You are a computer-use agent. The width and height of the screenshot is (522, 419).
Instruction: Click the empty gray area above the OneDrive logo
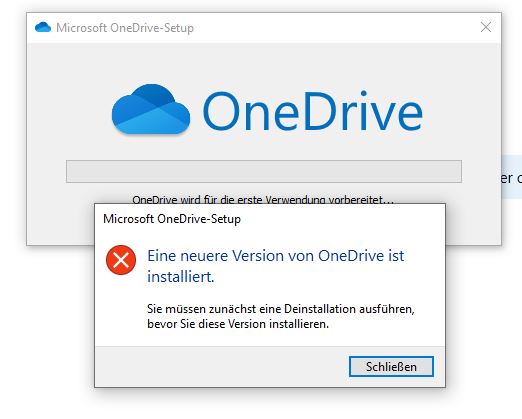point(264,63)
